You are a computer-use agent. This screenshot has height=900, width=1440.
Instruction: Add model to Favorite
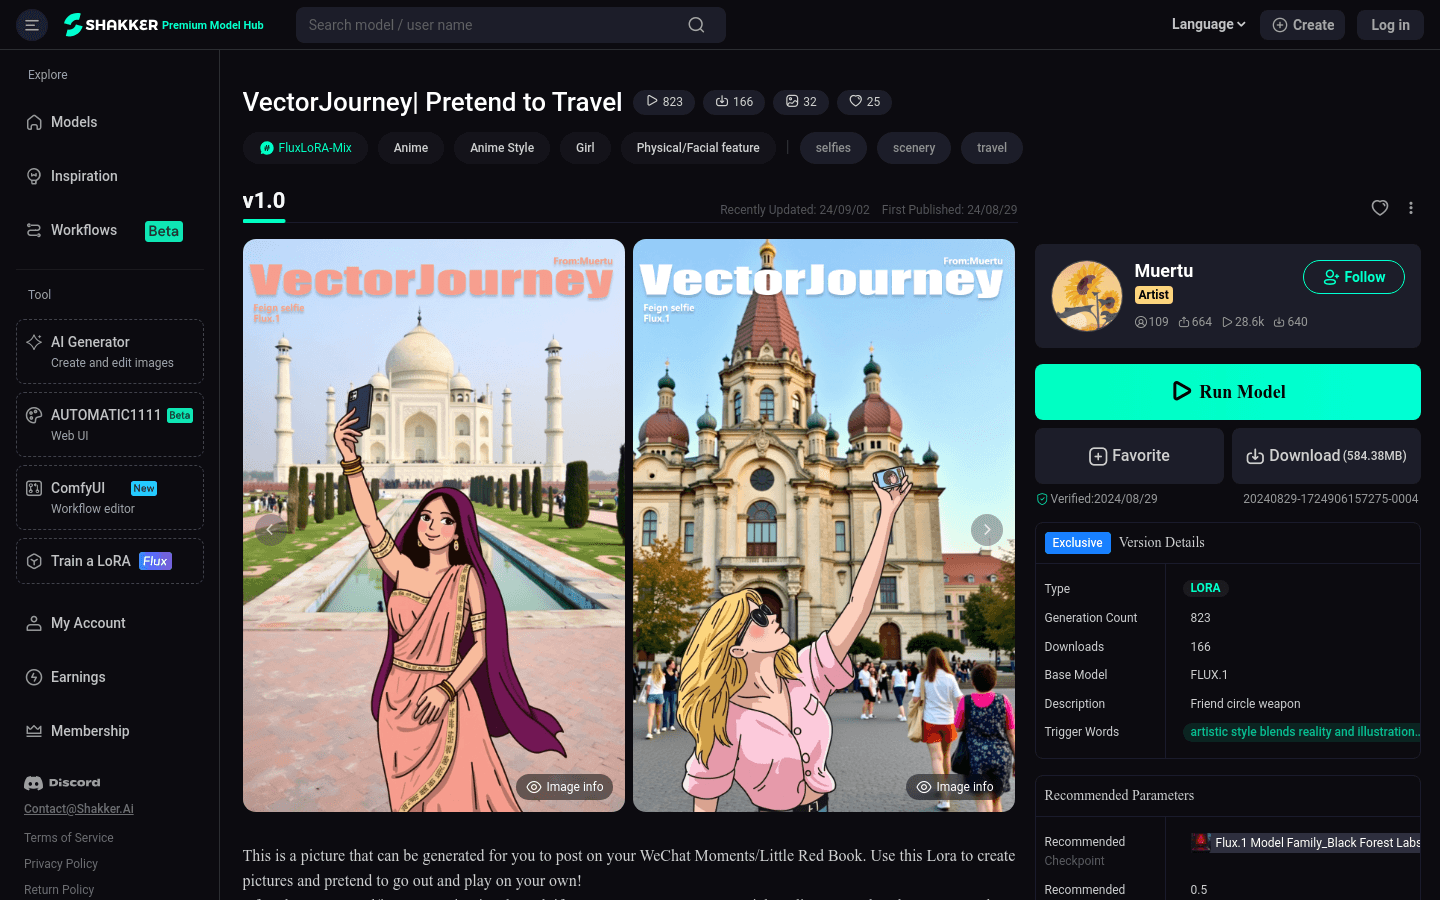[1129, 456]
